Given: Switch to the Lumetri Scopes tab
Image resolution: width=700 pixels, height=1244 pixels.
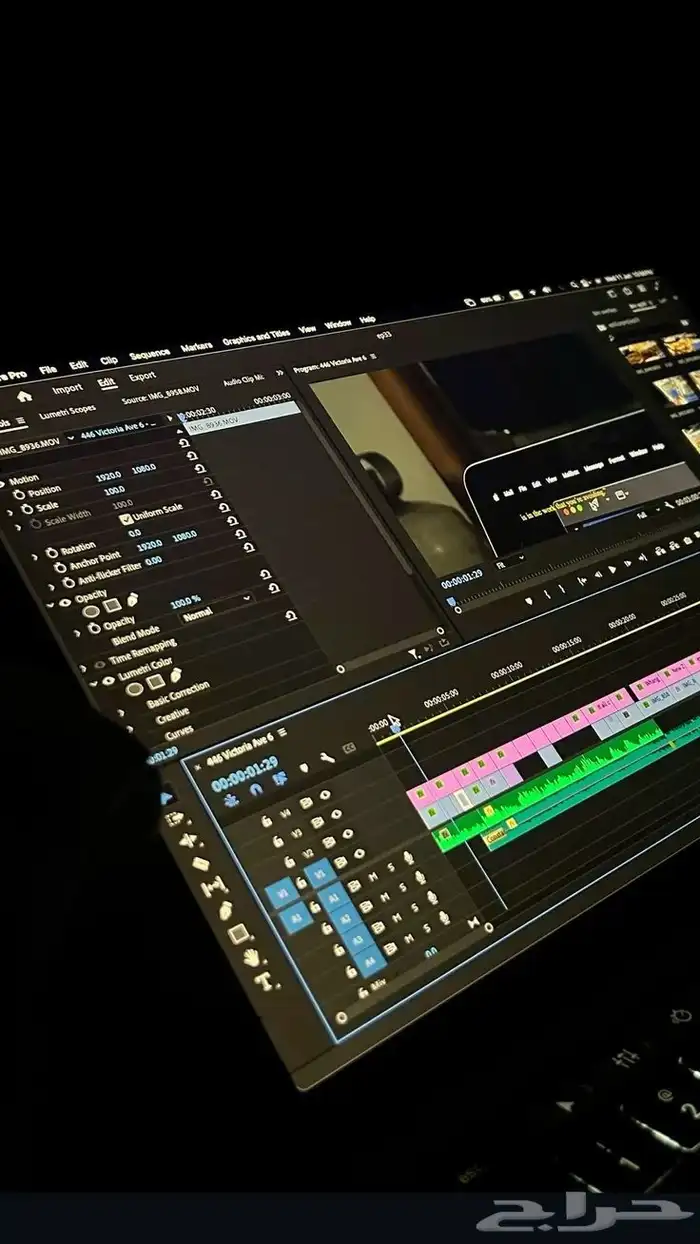Looking at the screenshot, I should click(x=66, y=414).
